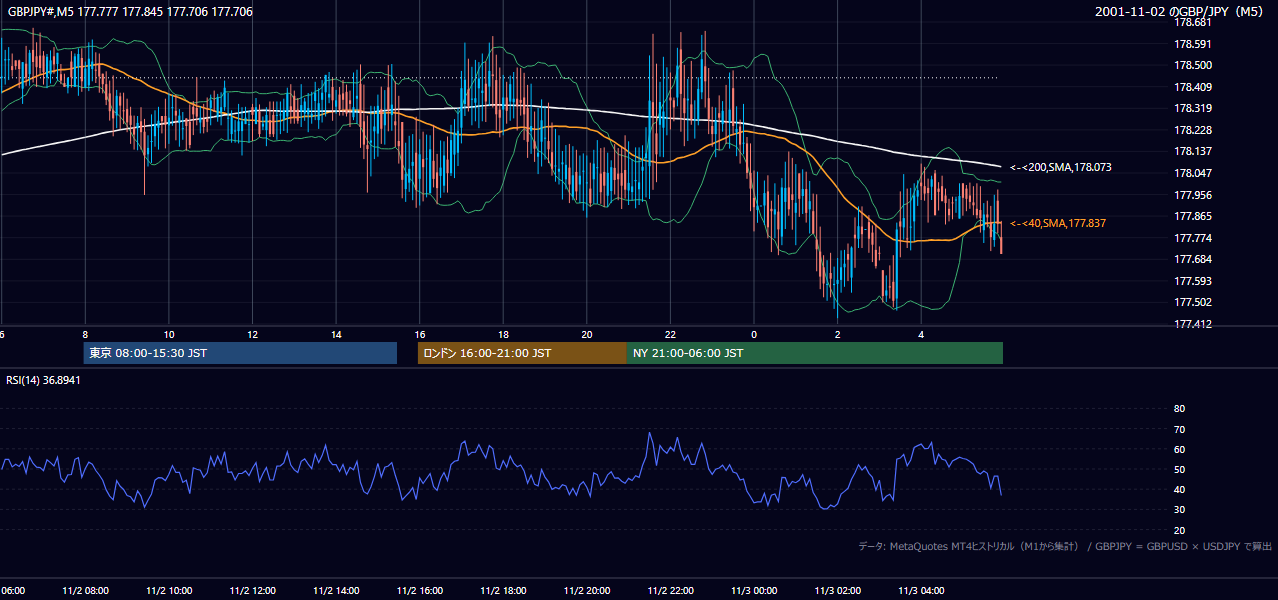The width and height of the screenshot is (1278, 600).
Task: Click the hour 22 label under price chart
Action: 670,334
